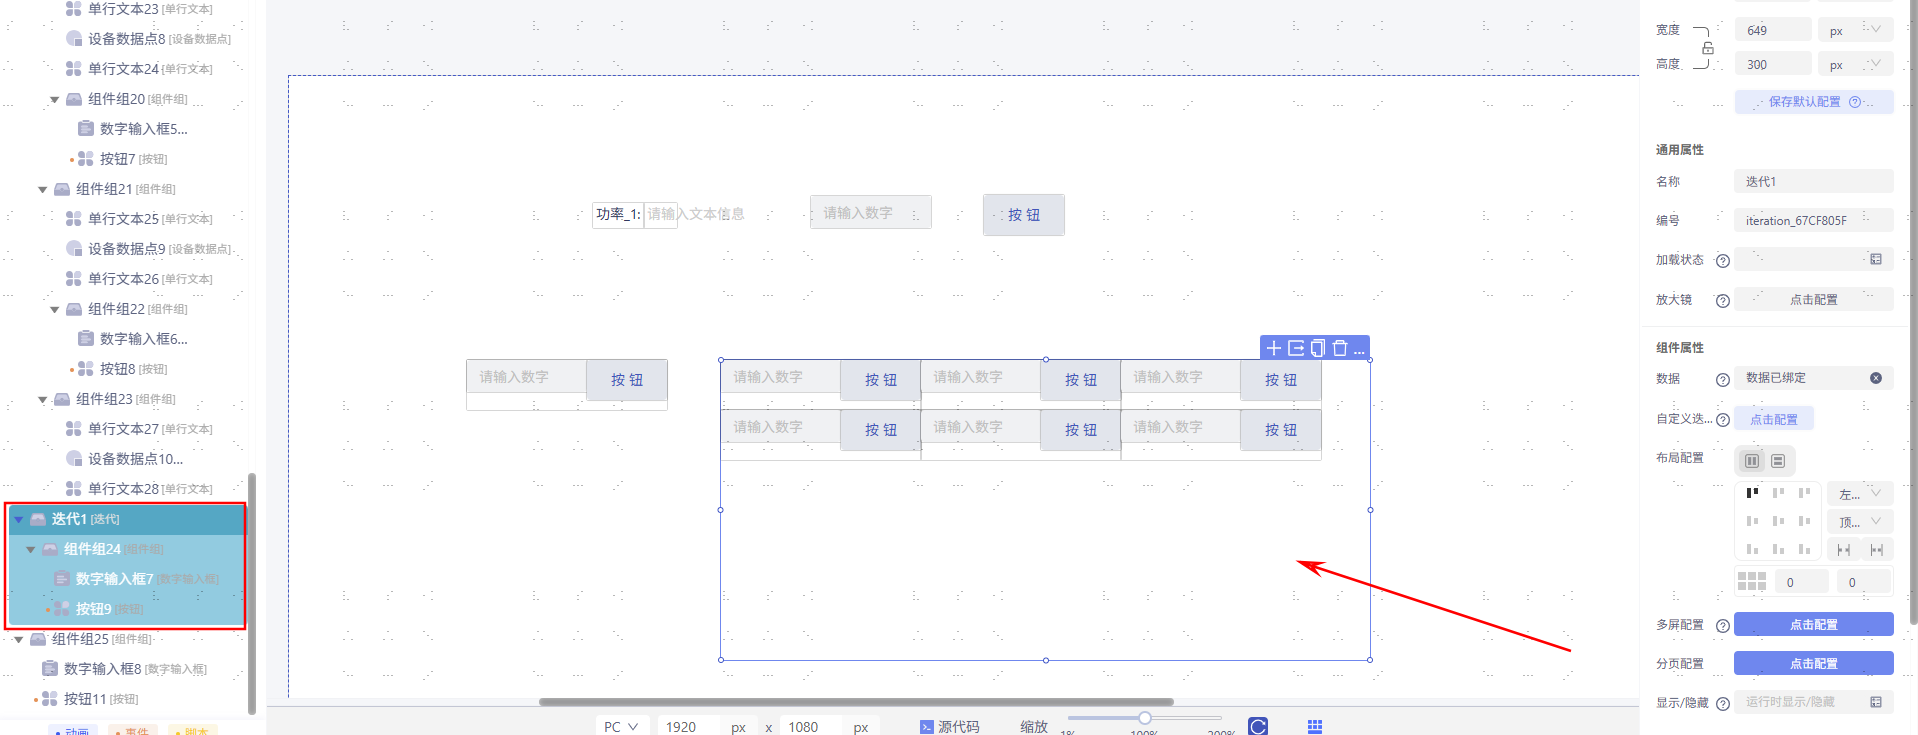Click the blue grid icon in bottom bar
Screen dimensions: 1918x735
tap(1315, 727)
